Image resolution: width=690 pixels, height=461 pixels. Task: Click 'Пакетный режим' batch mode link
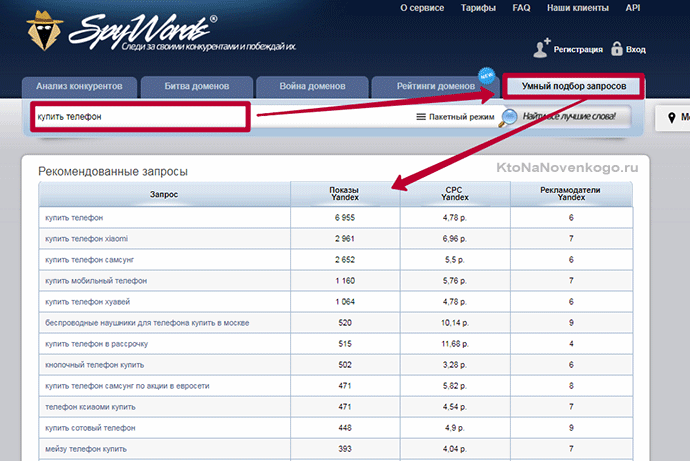(x=462, y=117)
